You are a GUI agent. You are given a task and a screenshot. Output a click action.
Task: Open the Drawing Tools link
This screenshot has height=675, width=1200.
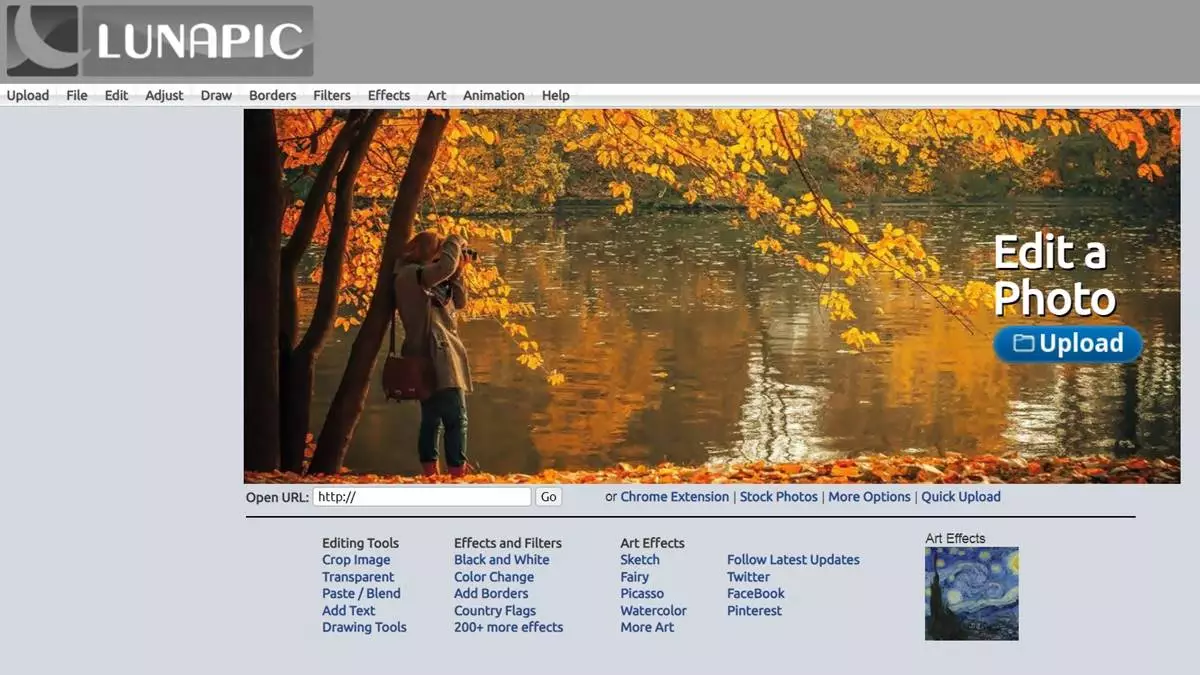pos(364,628)
